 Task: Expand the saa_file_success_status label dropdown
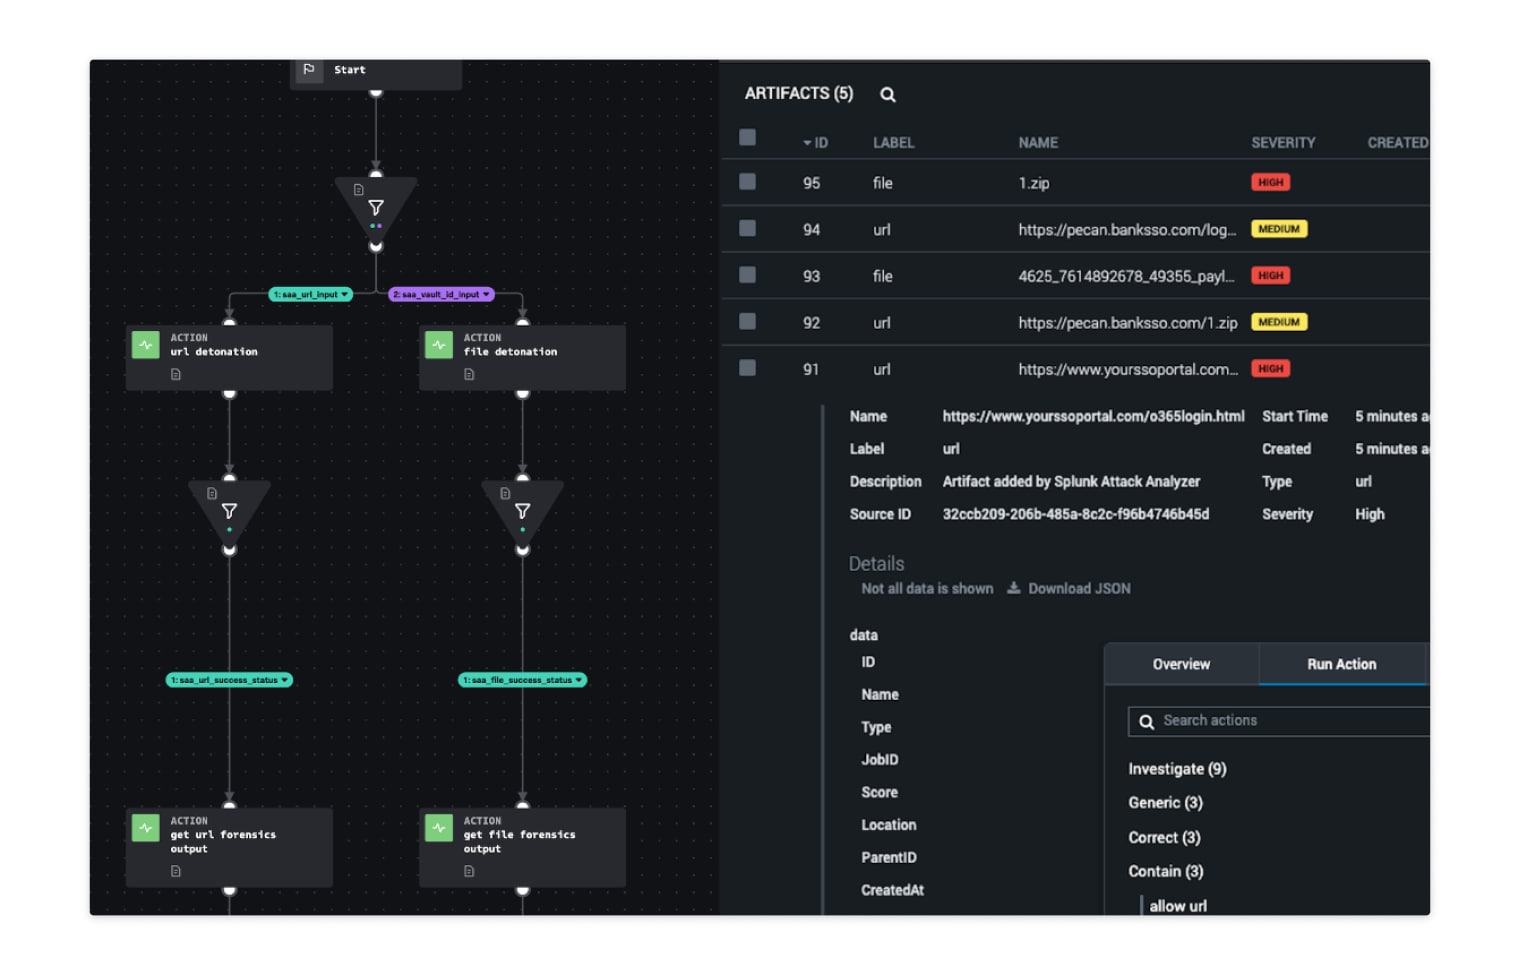click(x=578, y=680)
